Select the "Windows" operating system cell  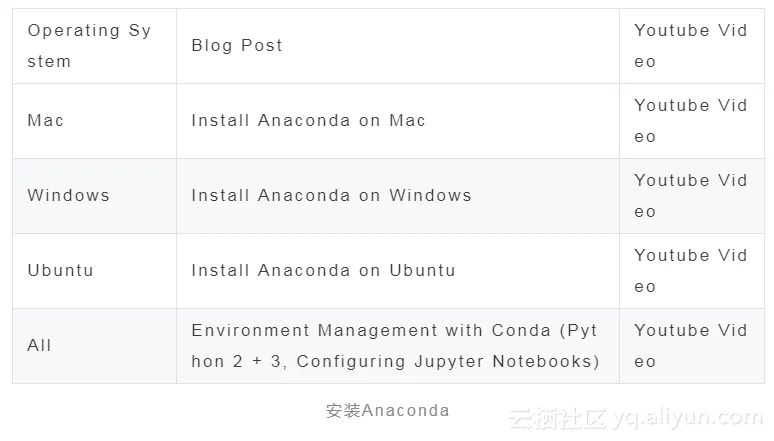68,196
